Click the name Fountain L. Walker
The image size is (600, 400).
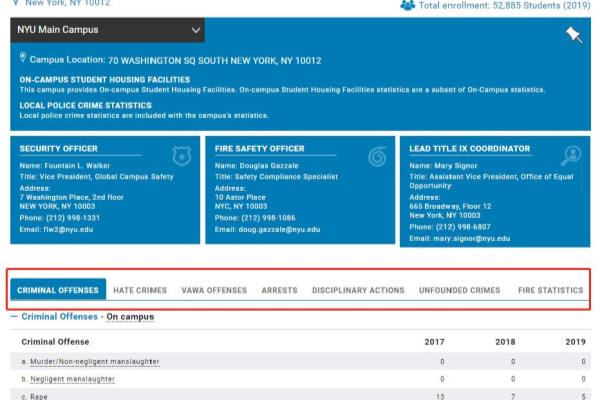point(77,166)
